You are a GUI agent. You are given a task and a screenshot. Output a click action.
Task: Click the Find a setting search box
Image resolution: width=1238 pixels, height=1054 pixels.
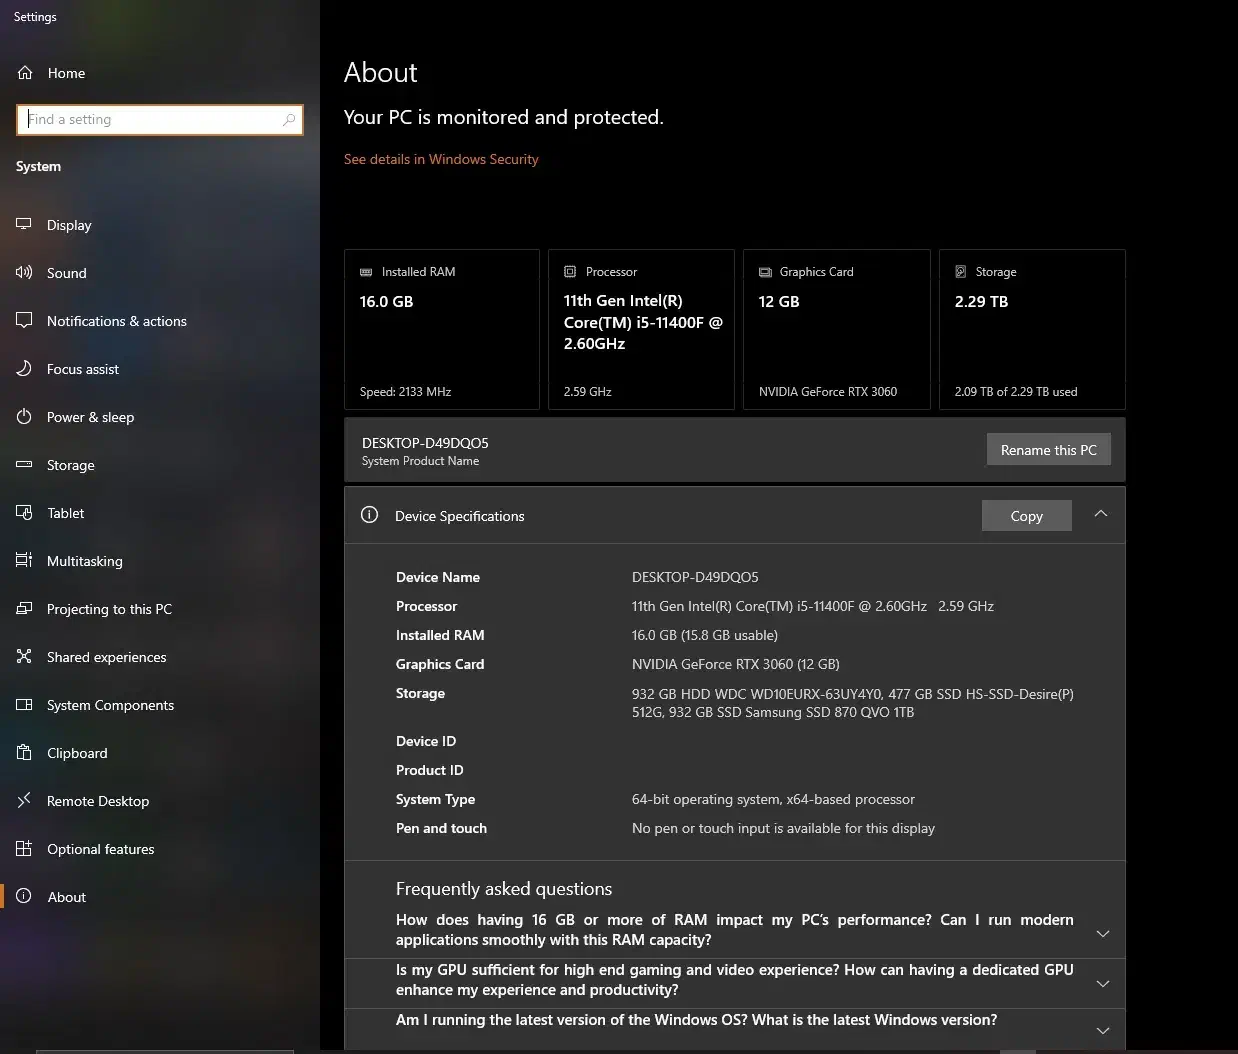150,120
